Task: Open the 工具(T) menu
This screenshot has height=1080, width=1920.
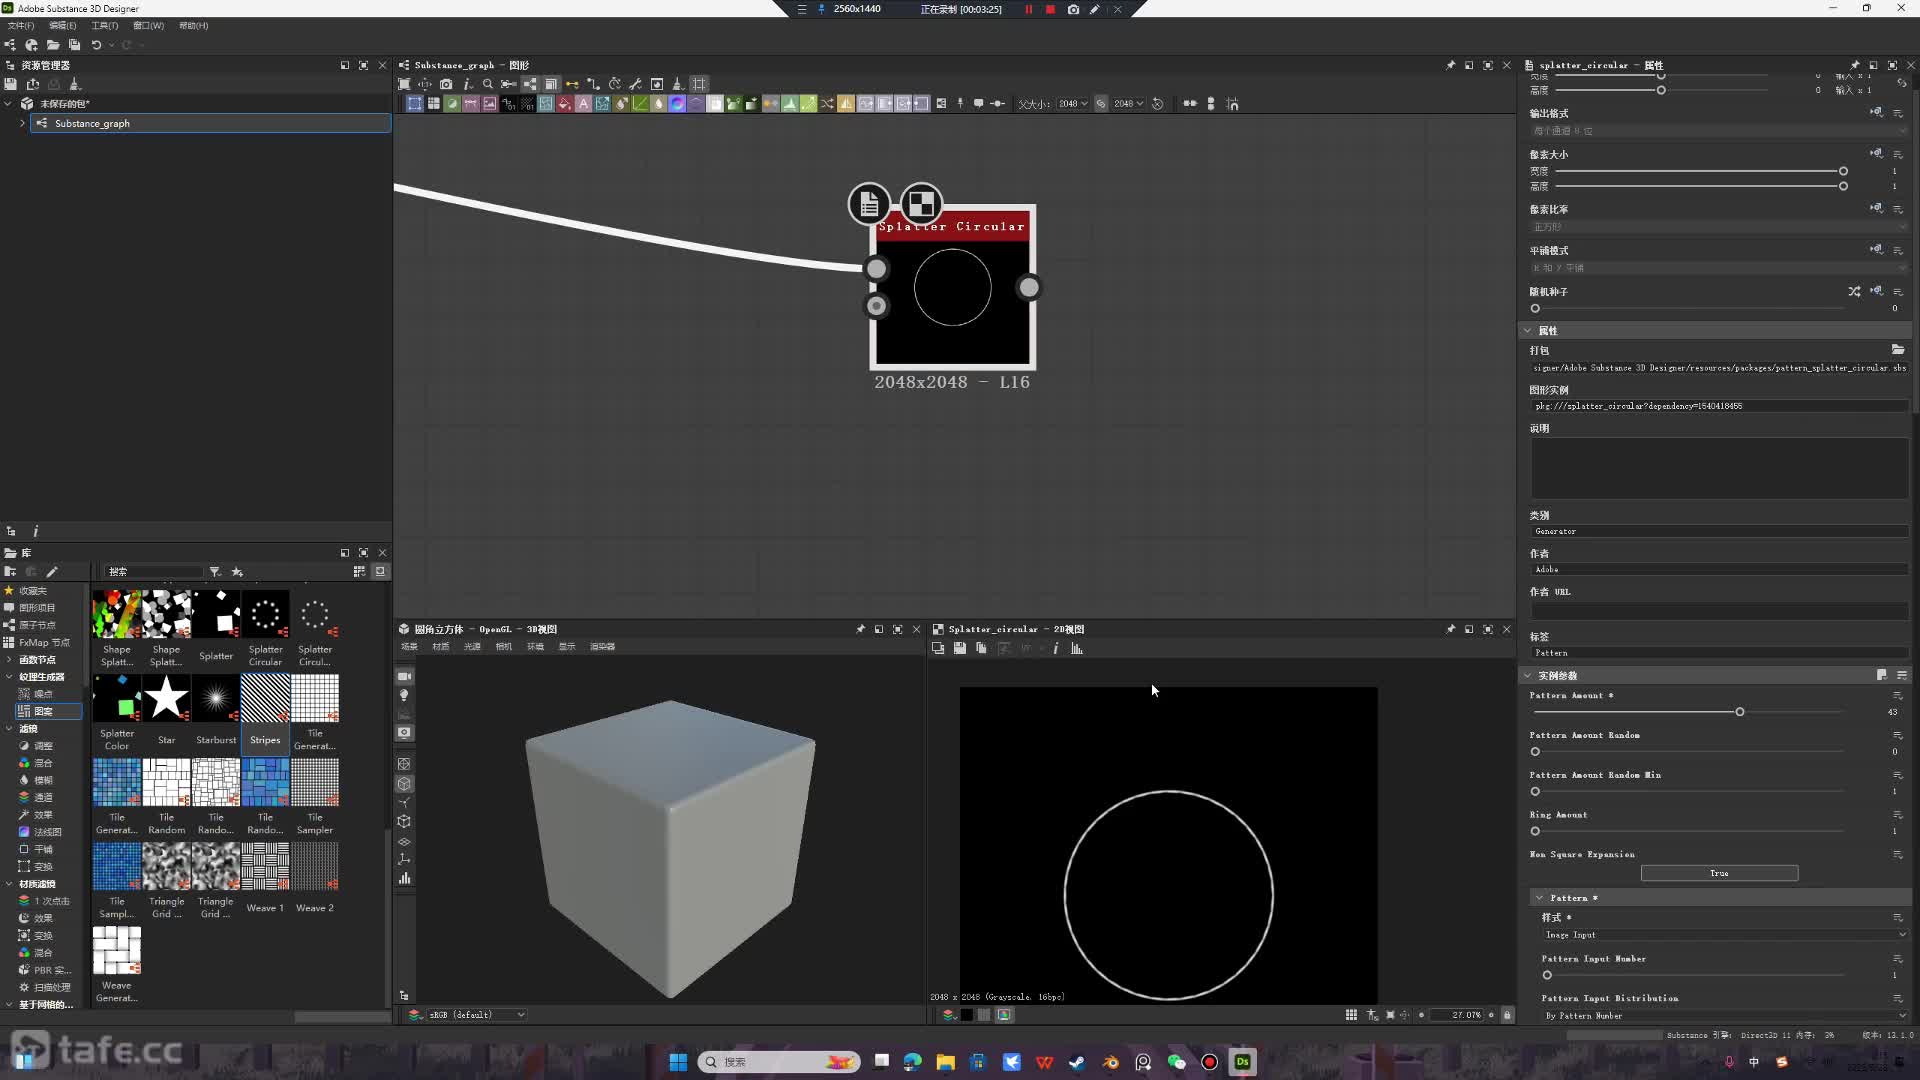Action: [105, 26]
